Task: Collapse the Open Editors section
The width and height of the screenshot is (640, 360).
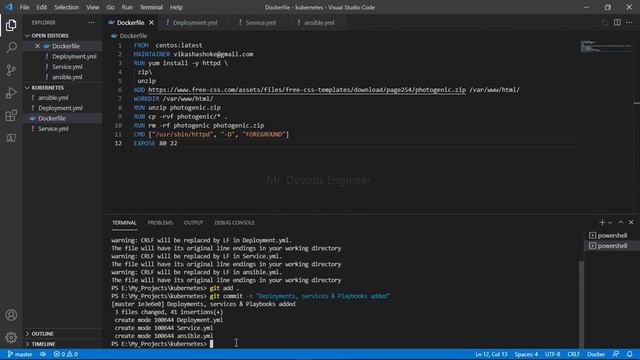Action: (50, 36)
